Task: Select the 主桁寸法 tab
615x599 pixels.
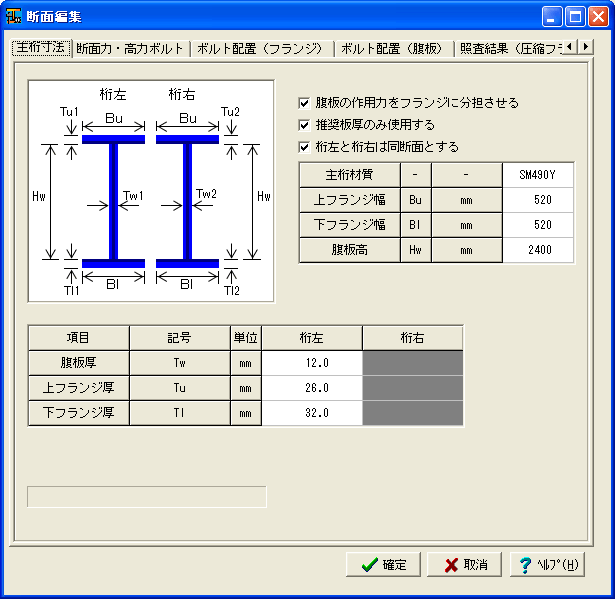Action: point(41,48)
